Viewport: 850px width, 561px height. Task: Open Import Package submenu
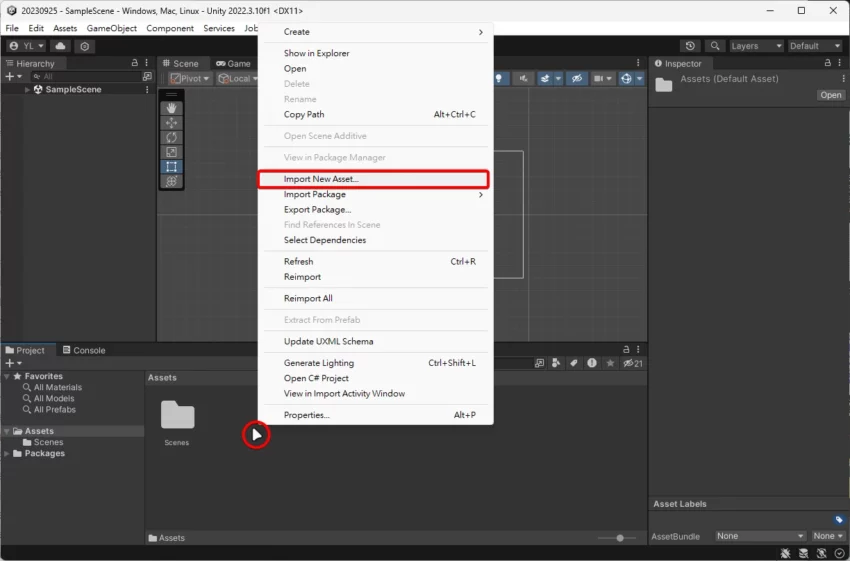375,195
